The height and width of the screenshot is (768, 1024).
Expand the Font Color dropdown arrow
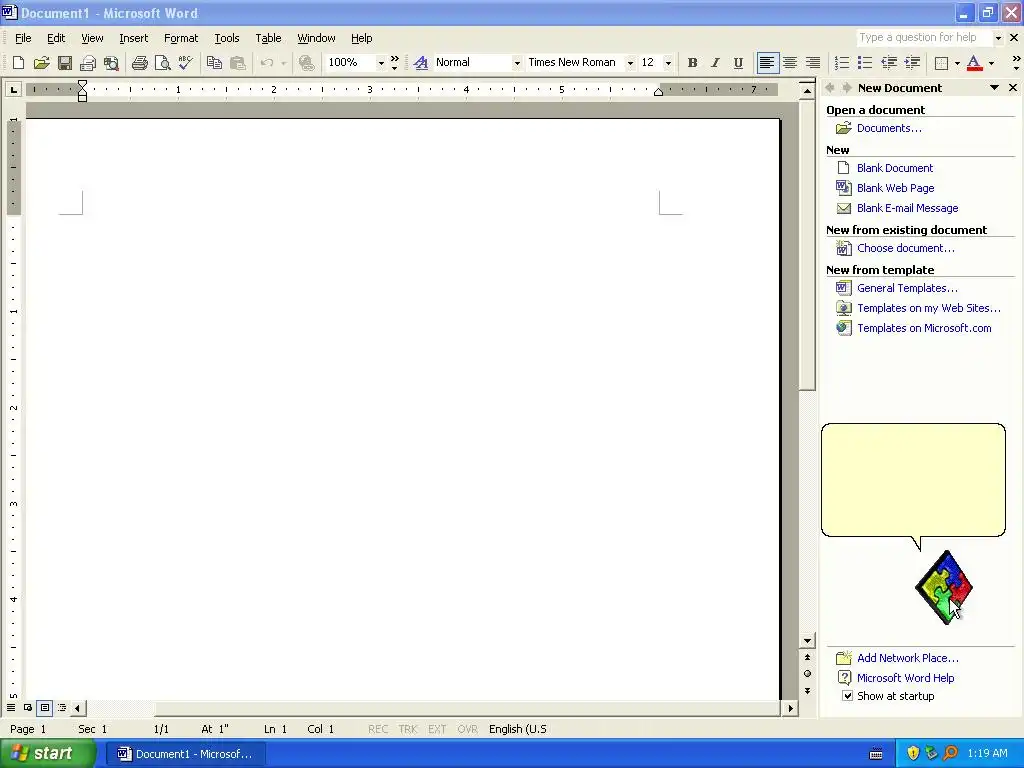click(991, 63)
